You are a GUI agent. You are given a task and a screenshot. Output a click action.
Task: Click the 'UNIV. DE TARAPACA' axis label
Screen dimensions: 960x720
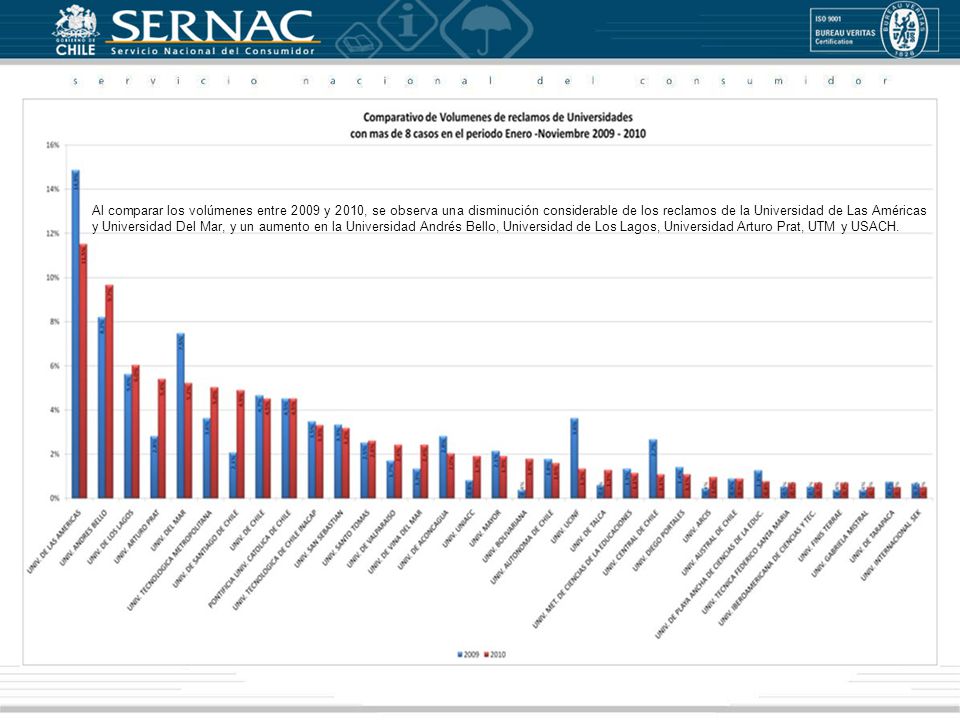pyautogui.click(x=874, y=536)
